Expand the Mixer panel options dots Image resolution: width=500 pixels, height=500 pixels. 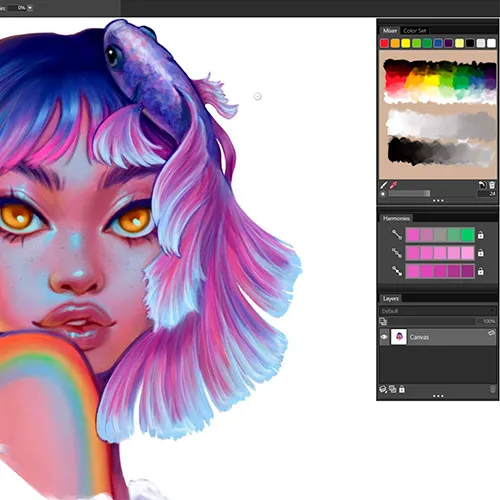point(438,201)
